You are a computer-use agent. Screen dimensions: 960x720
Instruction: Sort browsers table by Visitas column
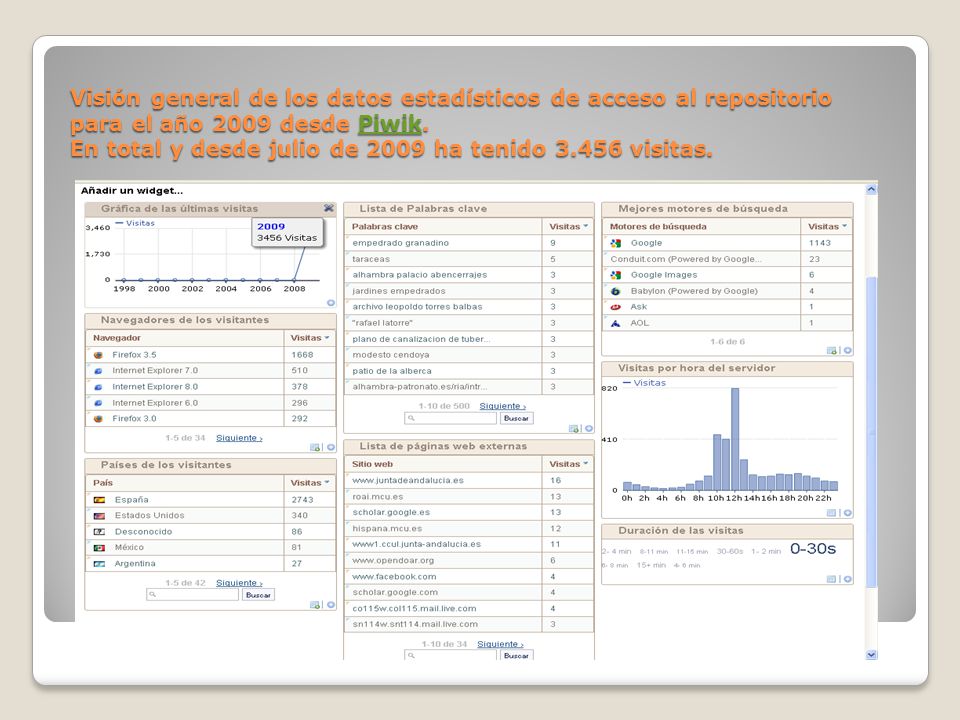click(310, 338)
